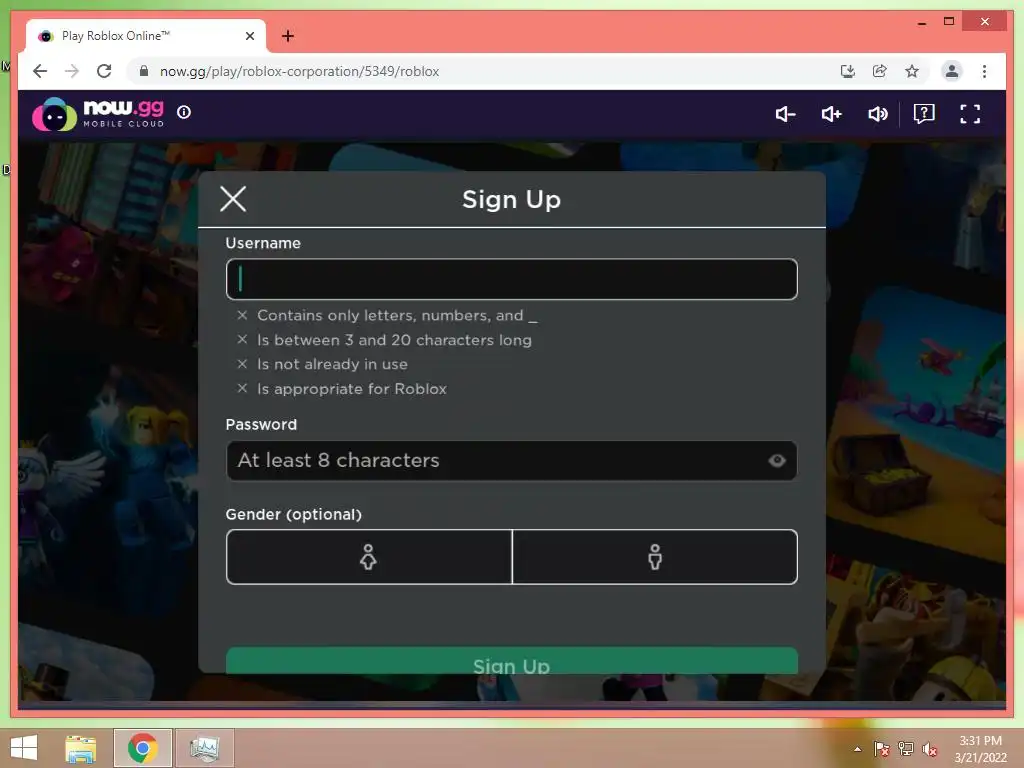
Task: Select the male gender option
Action: coord(655,557)
